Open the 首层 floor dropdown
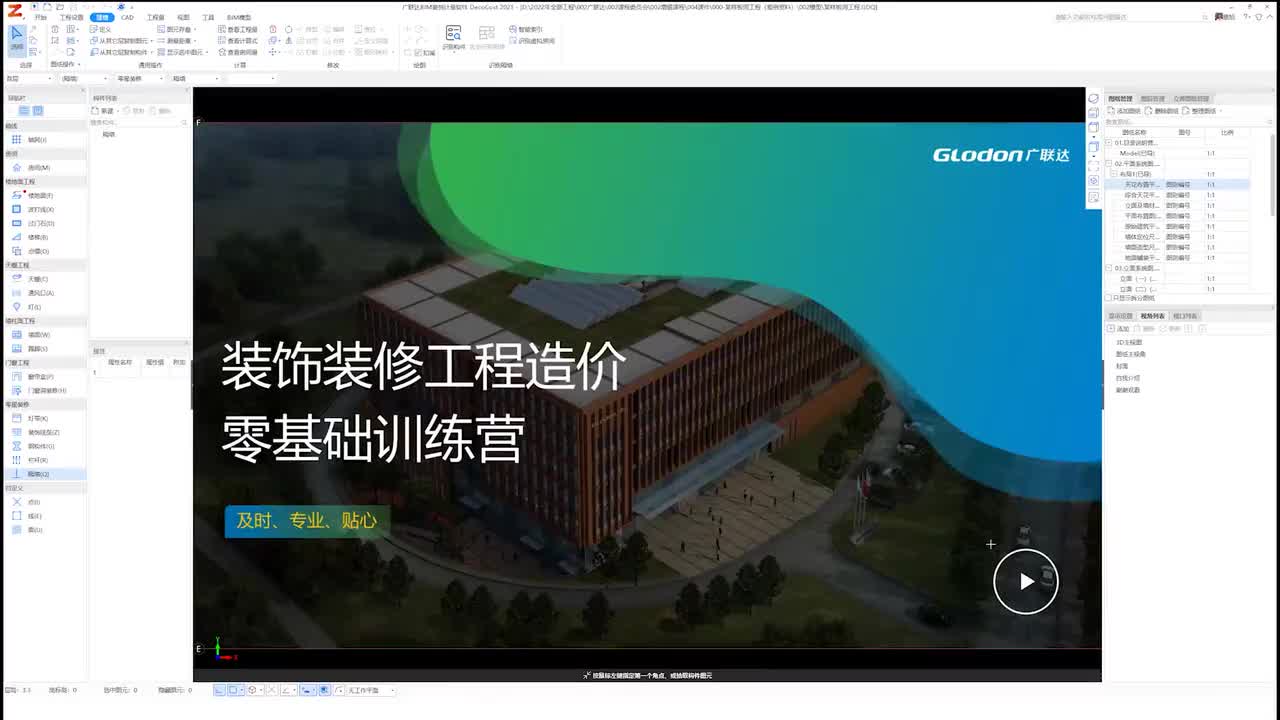Image resolution: width=1280 pixels, height=720 pixels. coord(29,78)
